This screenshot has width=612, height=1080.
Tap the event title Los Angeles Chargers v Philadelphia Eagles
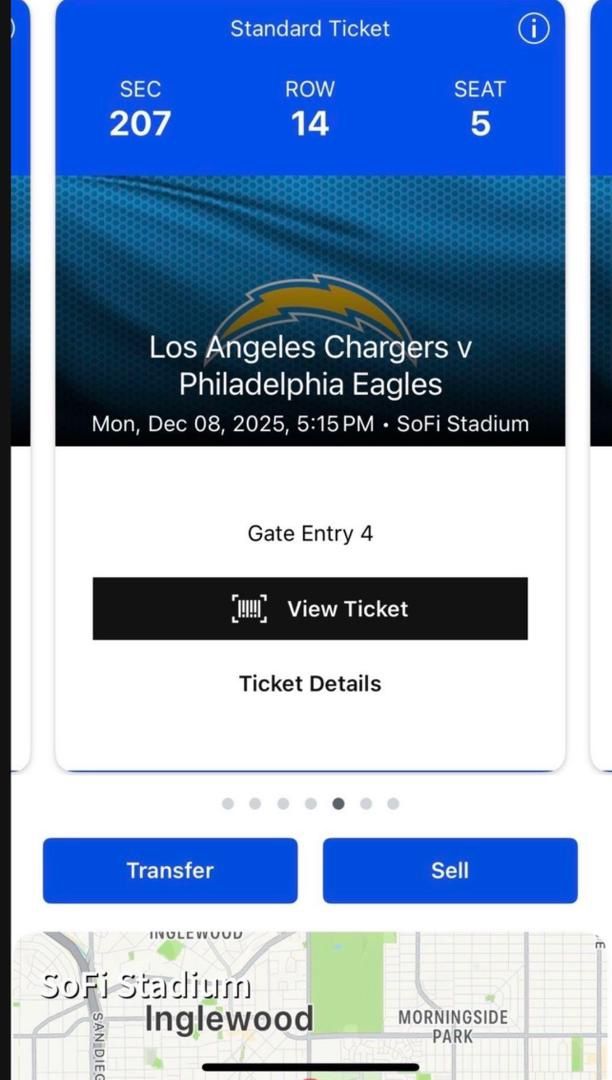coord(309,366)
